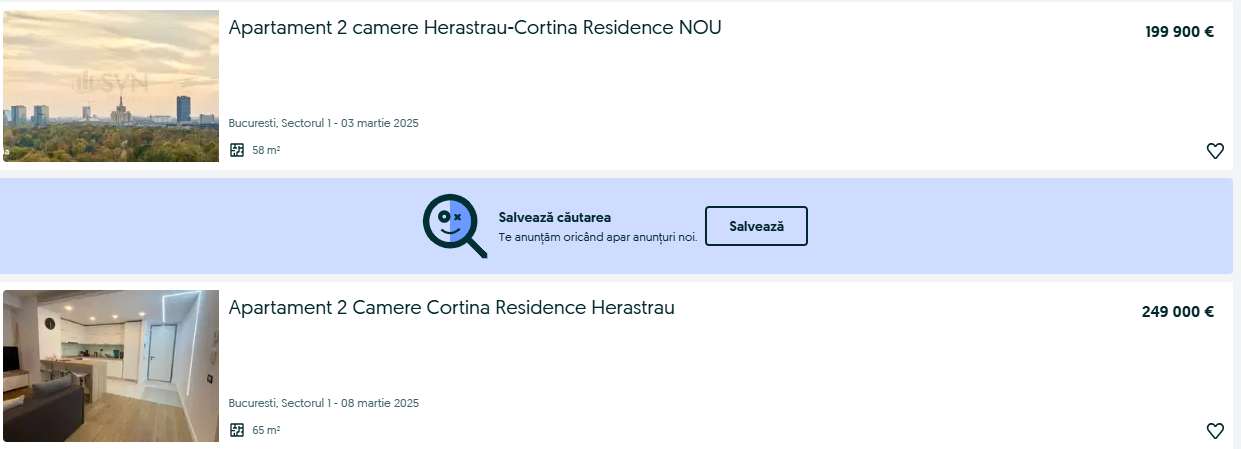Click the location line dated 08 martie 2025
1241x449 pixels.
pyautogui.click(x=324, y=404)
